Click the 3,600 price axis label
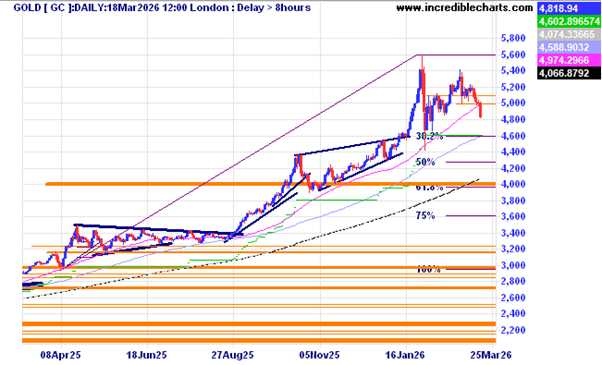 [x=513, y=216]
